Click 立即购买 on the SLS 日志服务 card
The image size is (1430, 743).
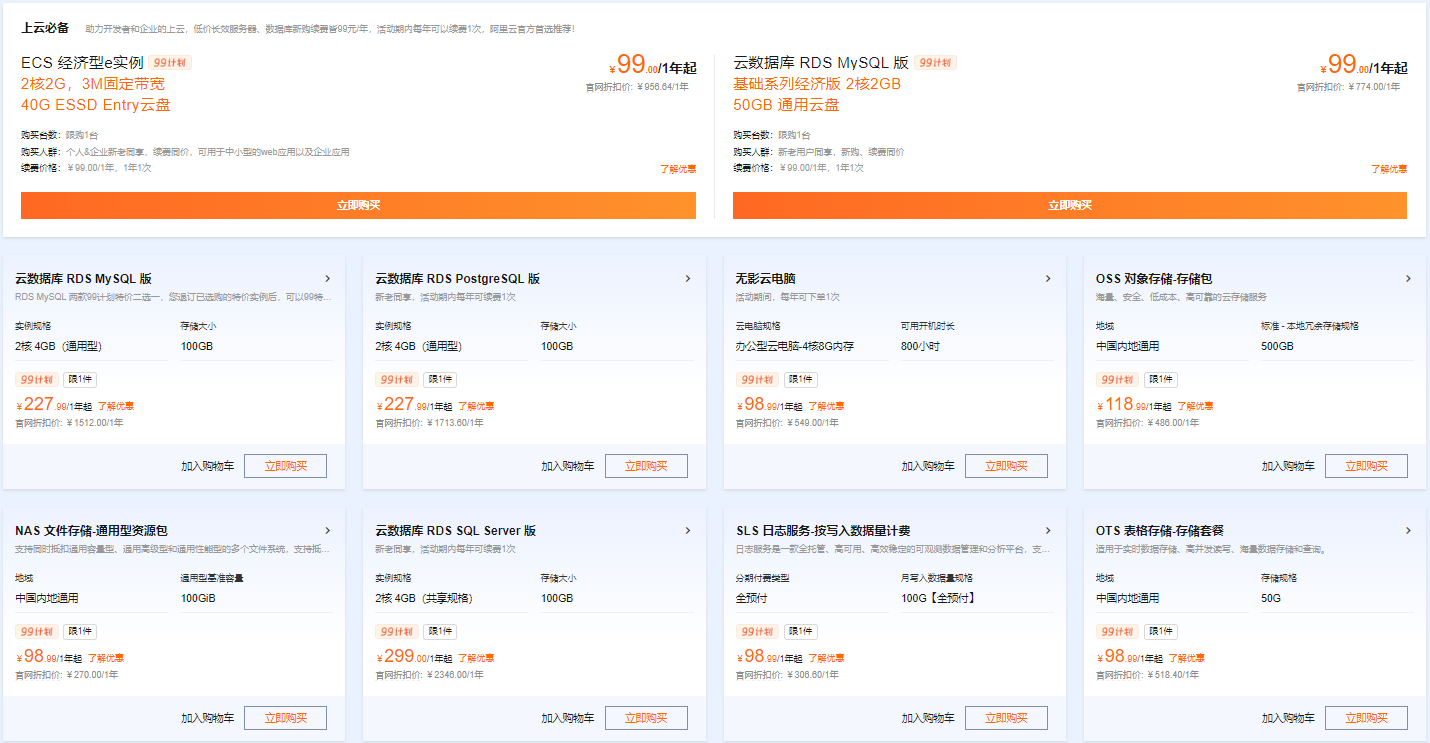[x=1006, y=718]
